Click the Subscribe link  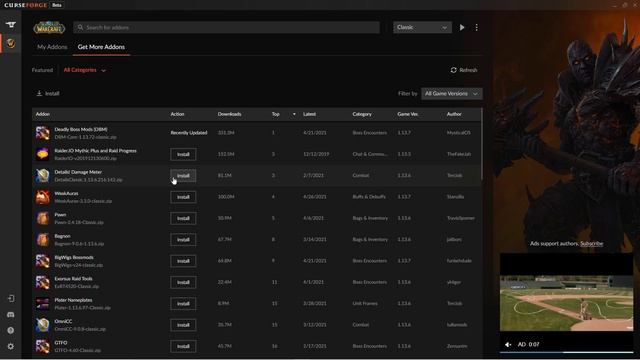[x=591, y=243]
